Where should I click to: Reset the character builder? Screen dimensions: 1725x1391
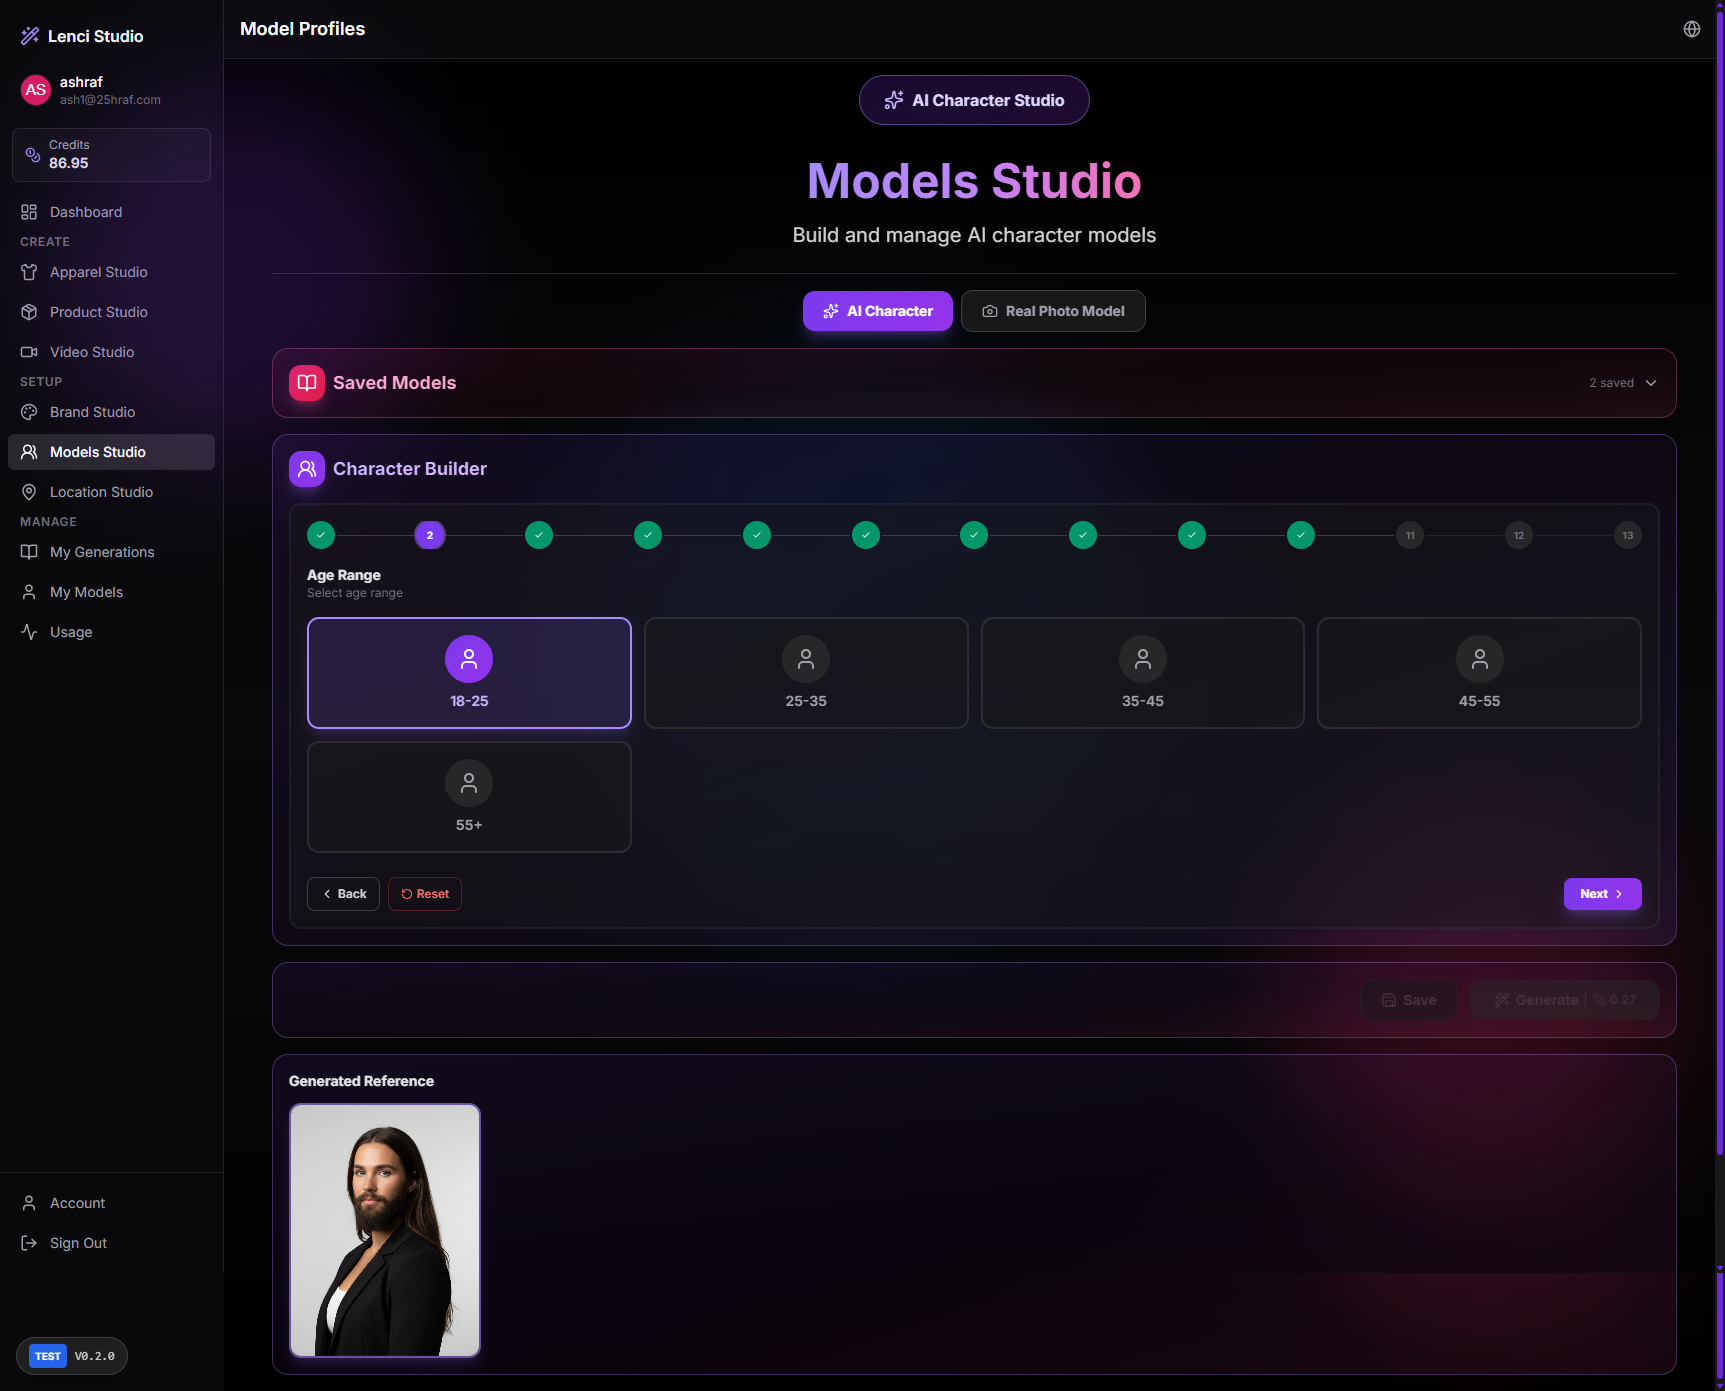pos(425,894)
